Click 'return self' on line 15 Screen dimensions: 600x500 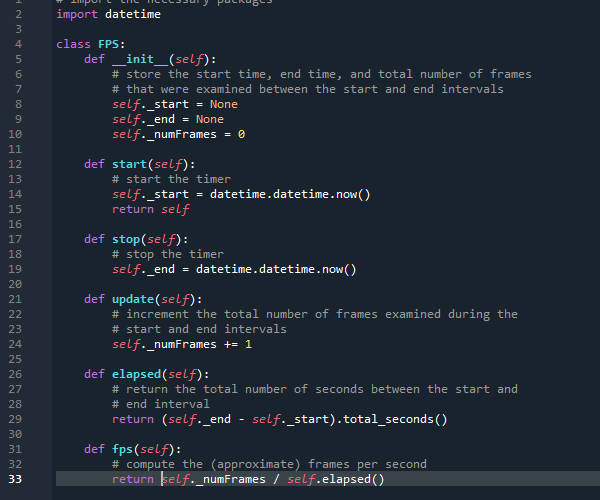click(x=151, y=209)
